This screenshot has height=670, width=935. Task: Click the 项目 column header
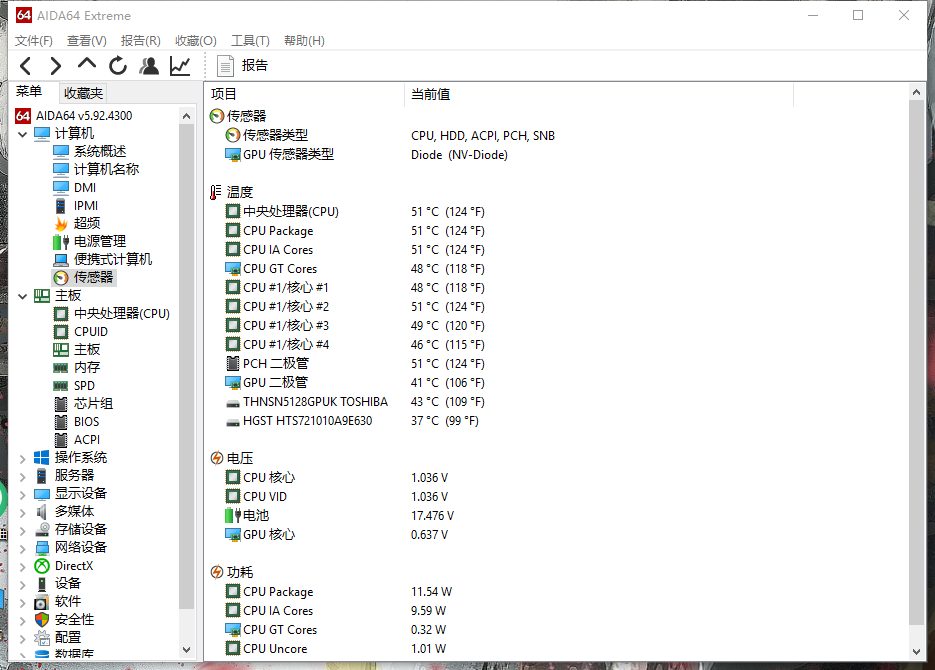click(224, 94)
